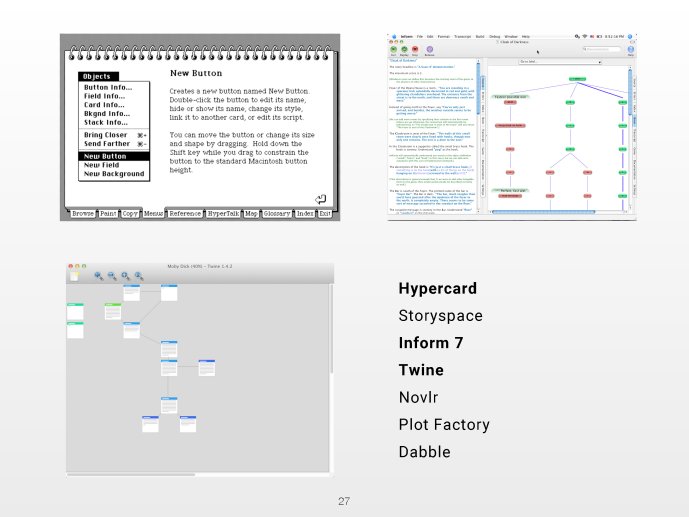Switch to the Paint tab in HyperCard

tap(108, 213)
